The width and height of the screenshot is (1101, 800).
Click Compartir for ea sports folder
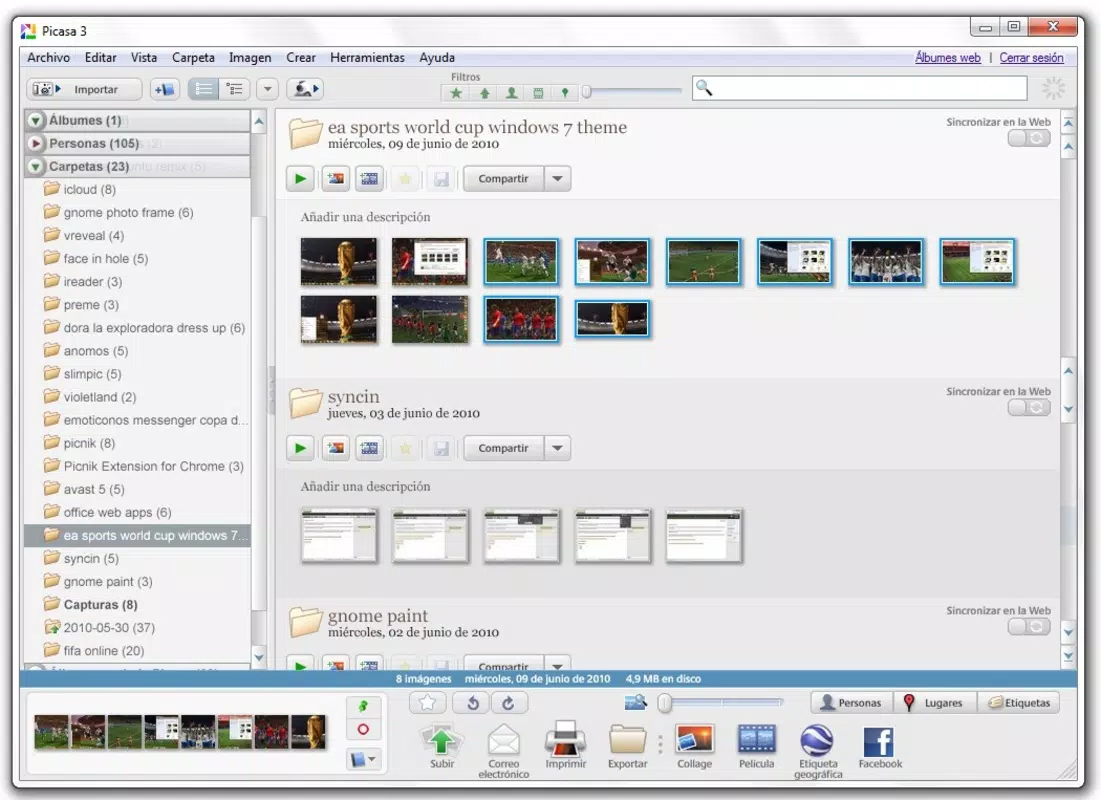(x=503, y=178)
